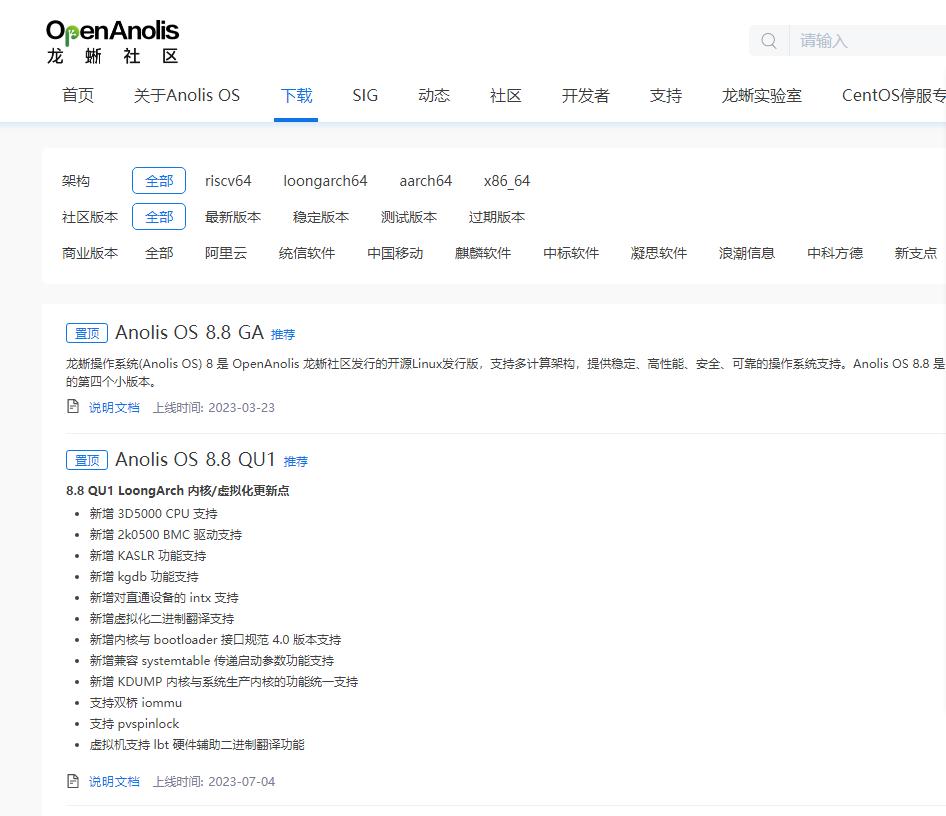Viewport: 946px width, 816px height.
Task: Filter architecture by x86_64
Action: (507, 181)
